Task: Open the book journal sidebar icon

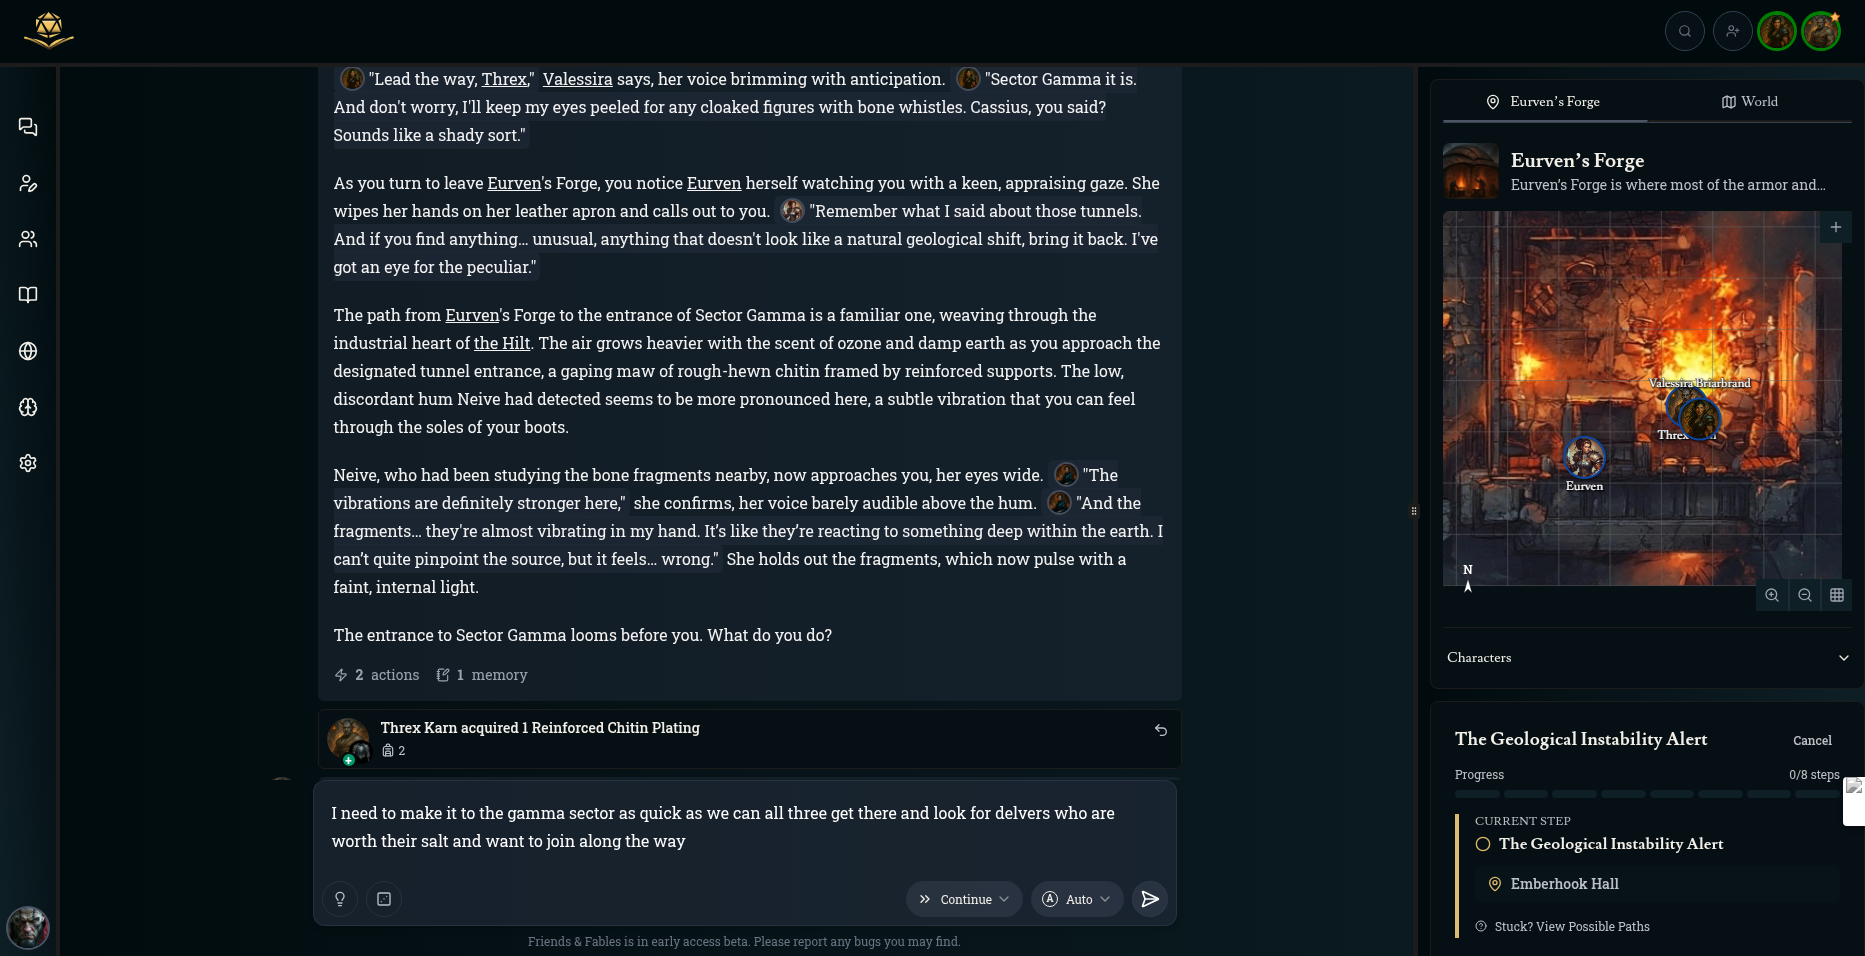Action: tap(28, 295)
